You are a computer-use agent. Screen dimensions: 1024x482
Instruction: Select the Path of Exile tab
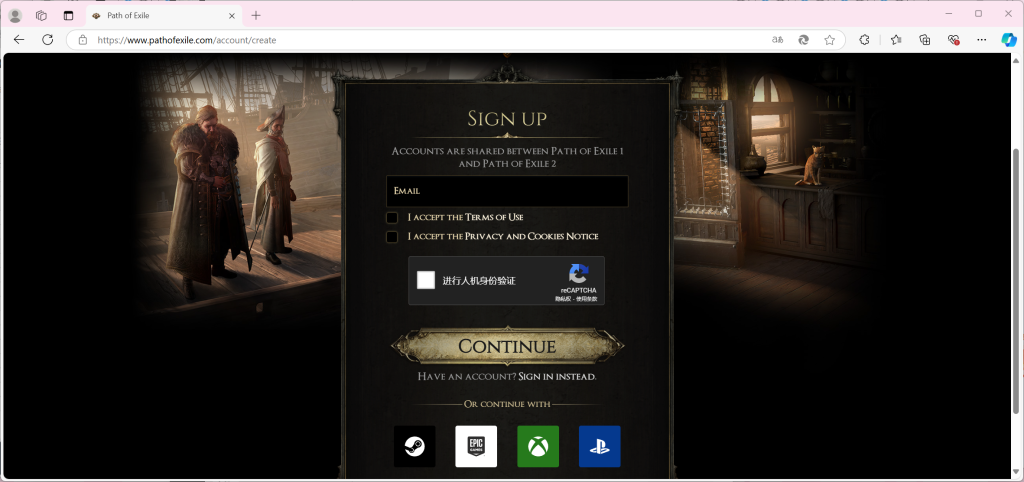(163, 16)
